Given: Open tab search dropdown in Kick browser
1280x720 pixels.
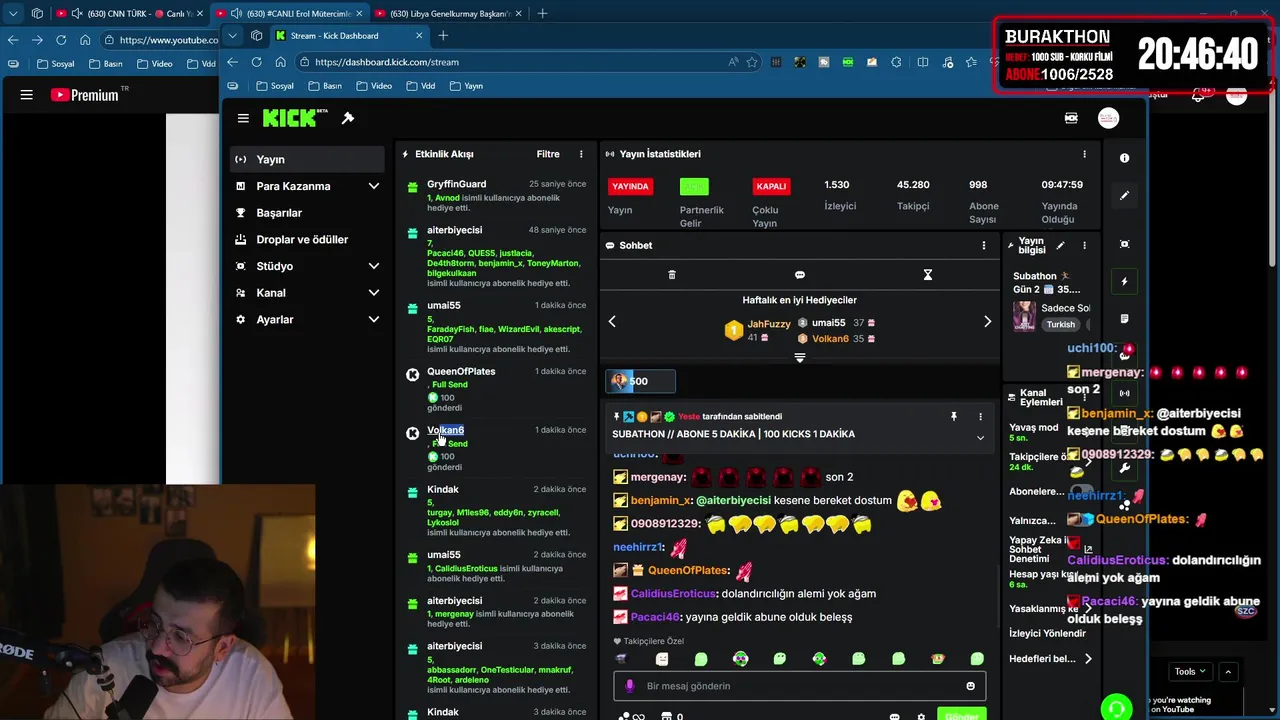Looking at the screenshot, I should [x=232, y=36].
